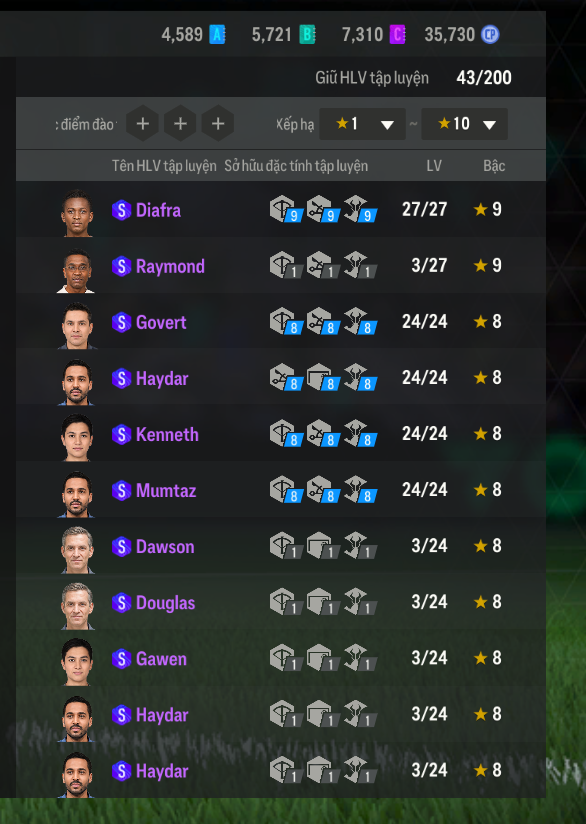This screenshot has width=586, height=824.
Task: Add trait in first plus hexagon slot
Action: pyautogui.click(x=142, y=123)
